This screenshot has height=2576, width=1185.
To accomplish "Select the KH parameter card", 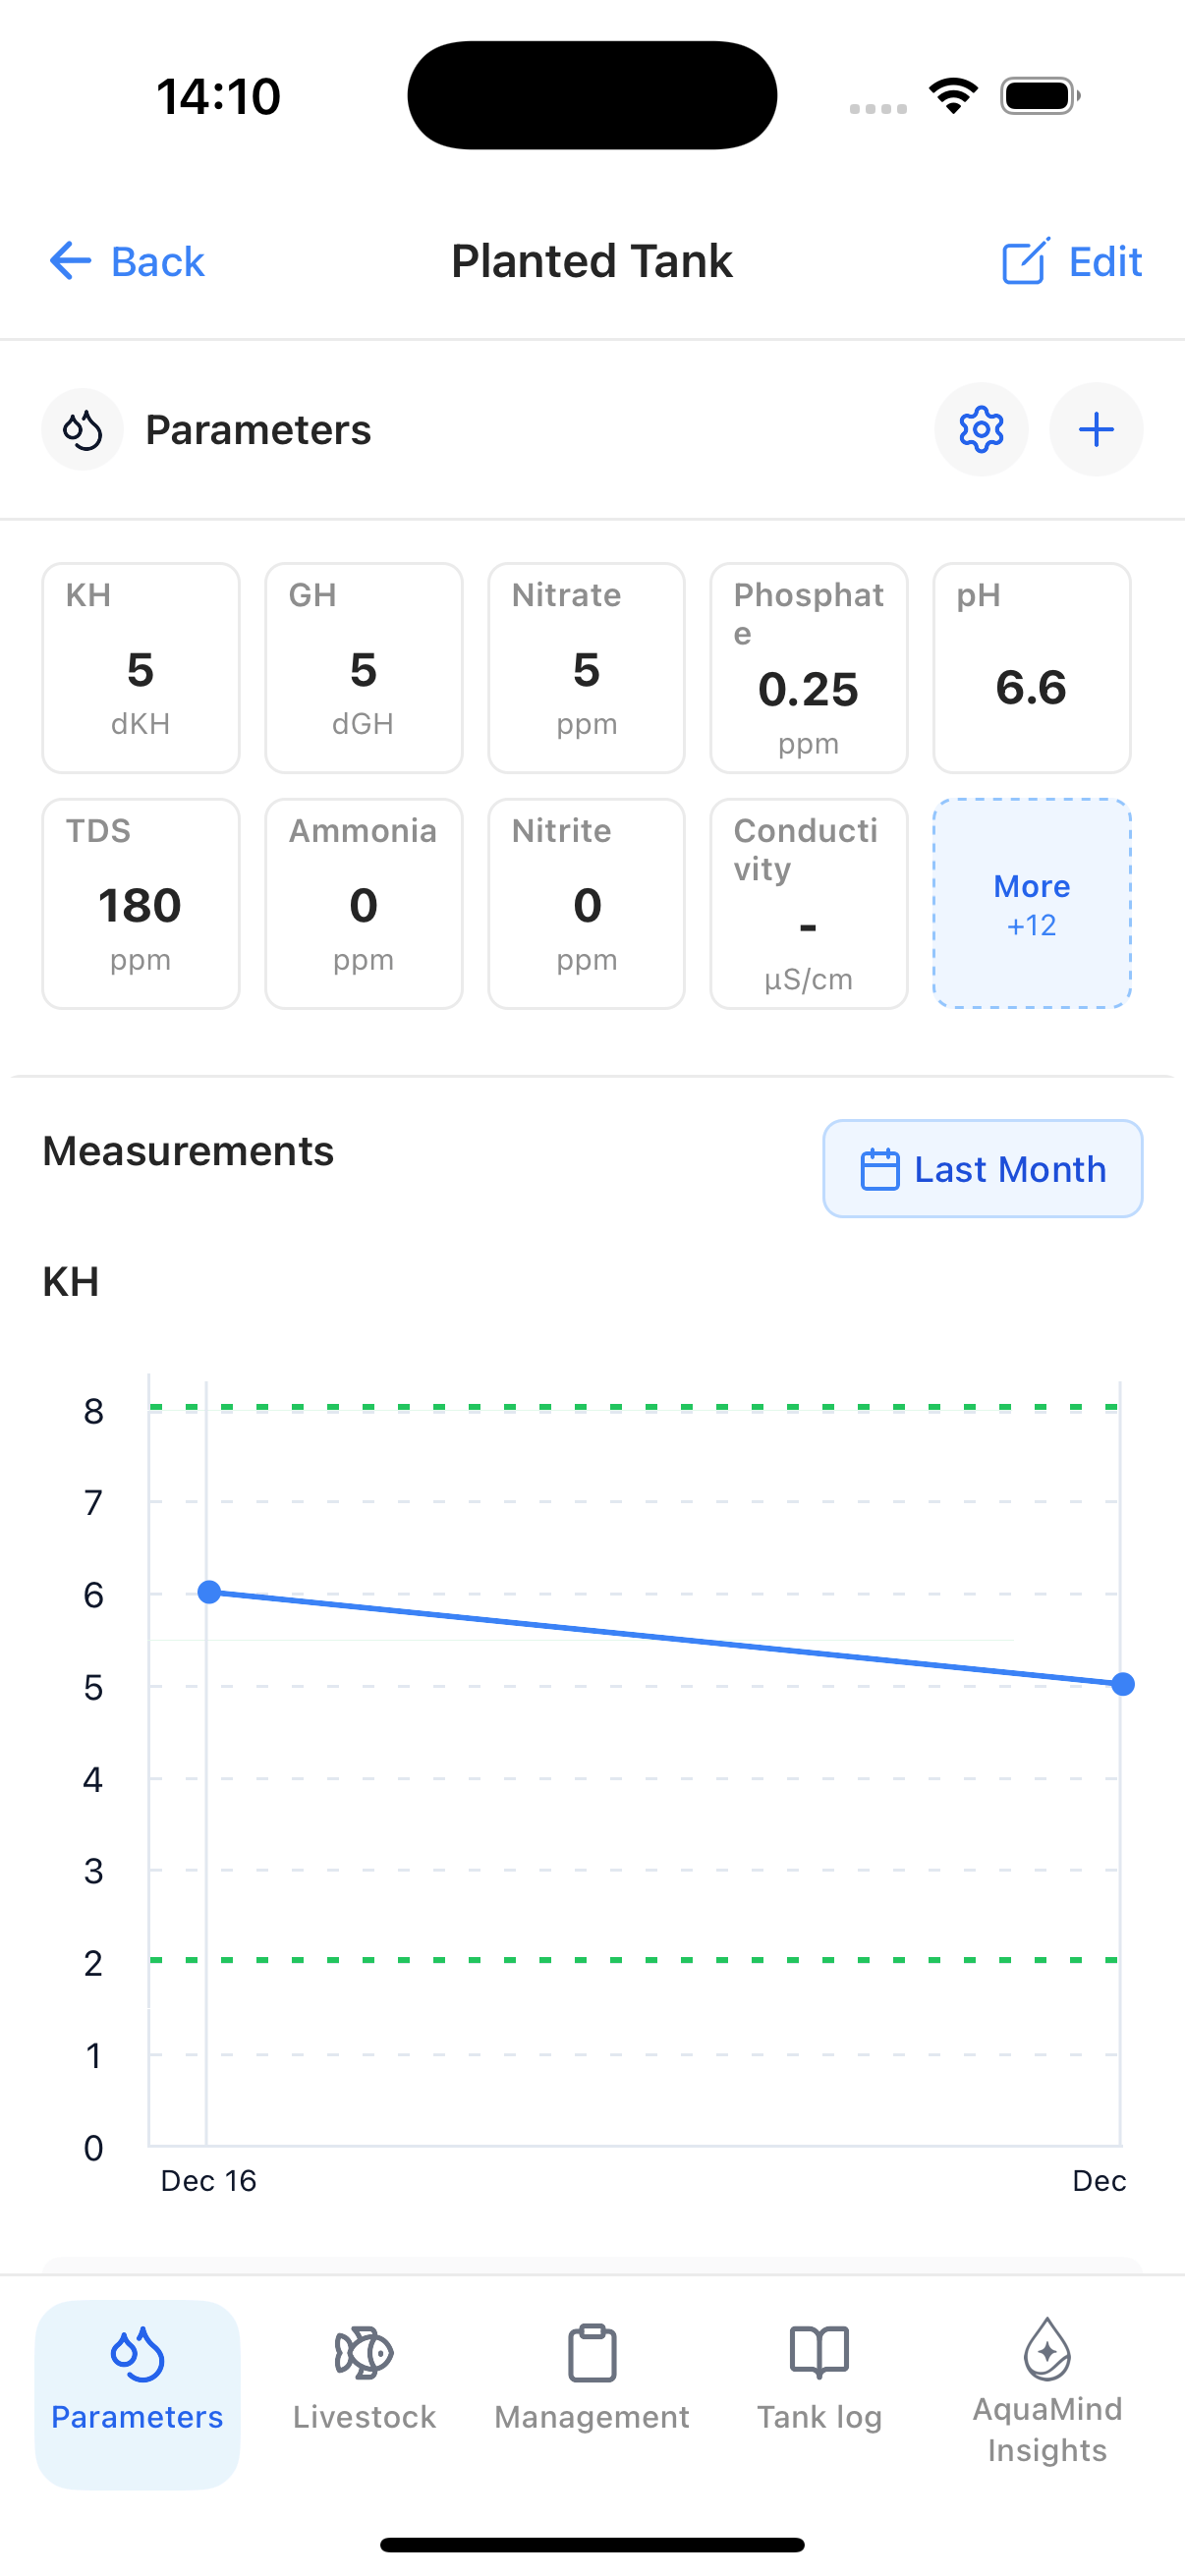I will [x=141, y=668].
